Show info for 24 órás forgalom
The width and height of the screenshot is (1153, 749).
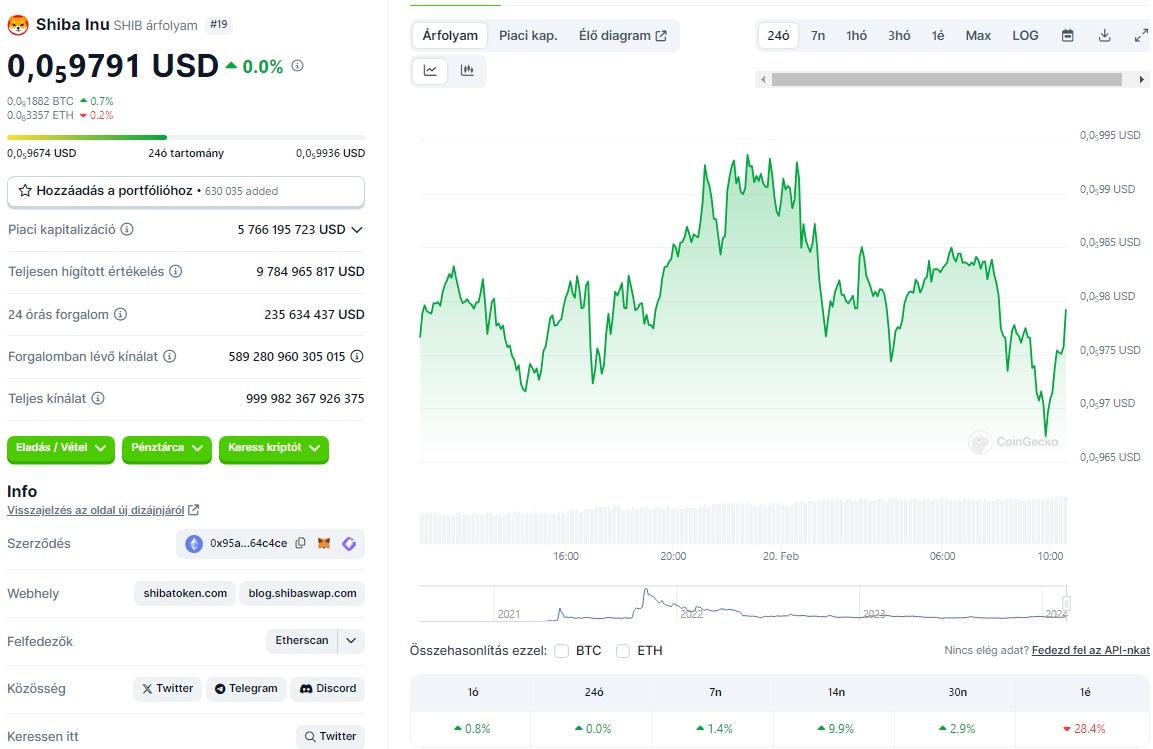coord(121,315)
